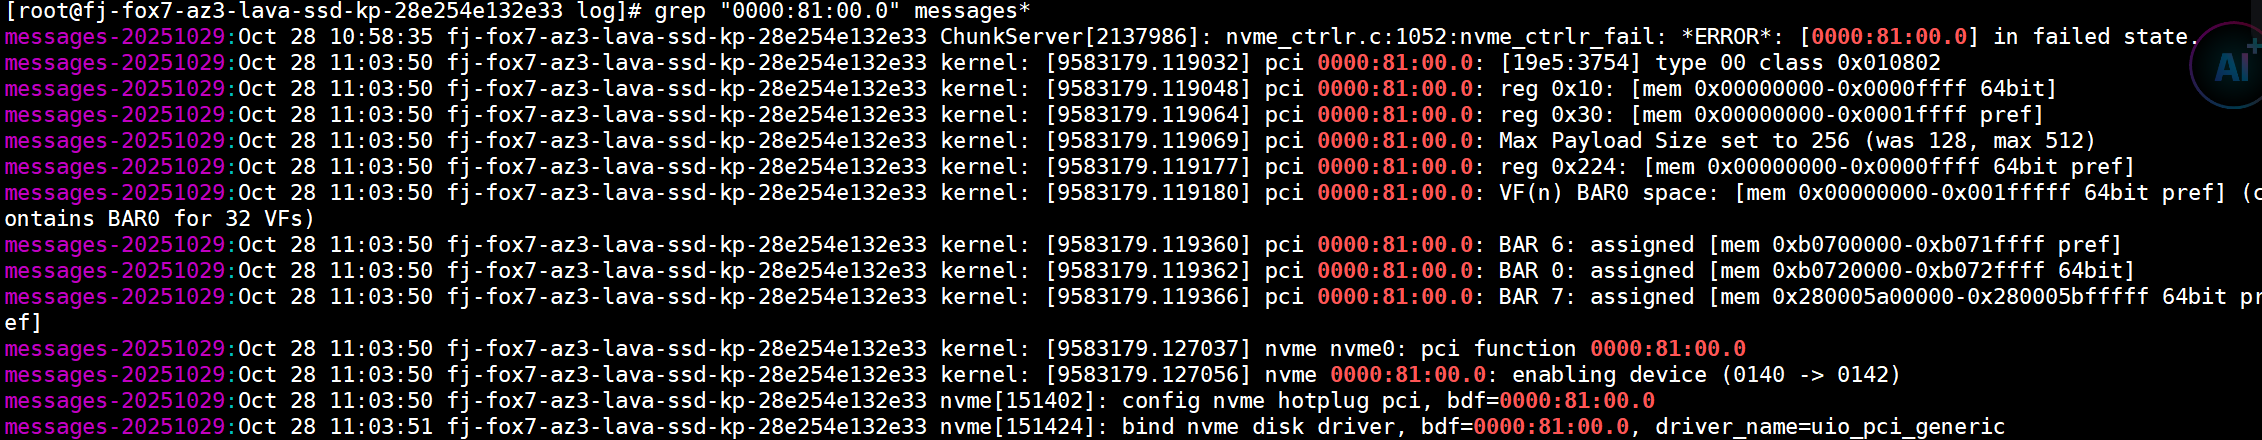Click the floating AI assistant icon

point(2228,66)
